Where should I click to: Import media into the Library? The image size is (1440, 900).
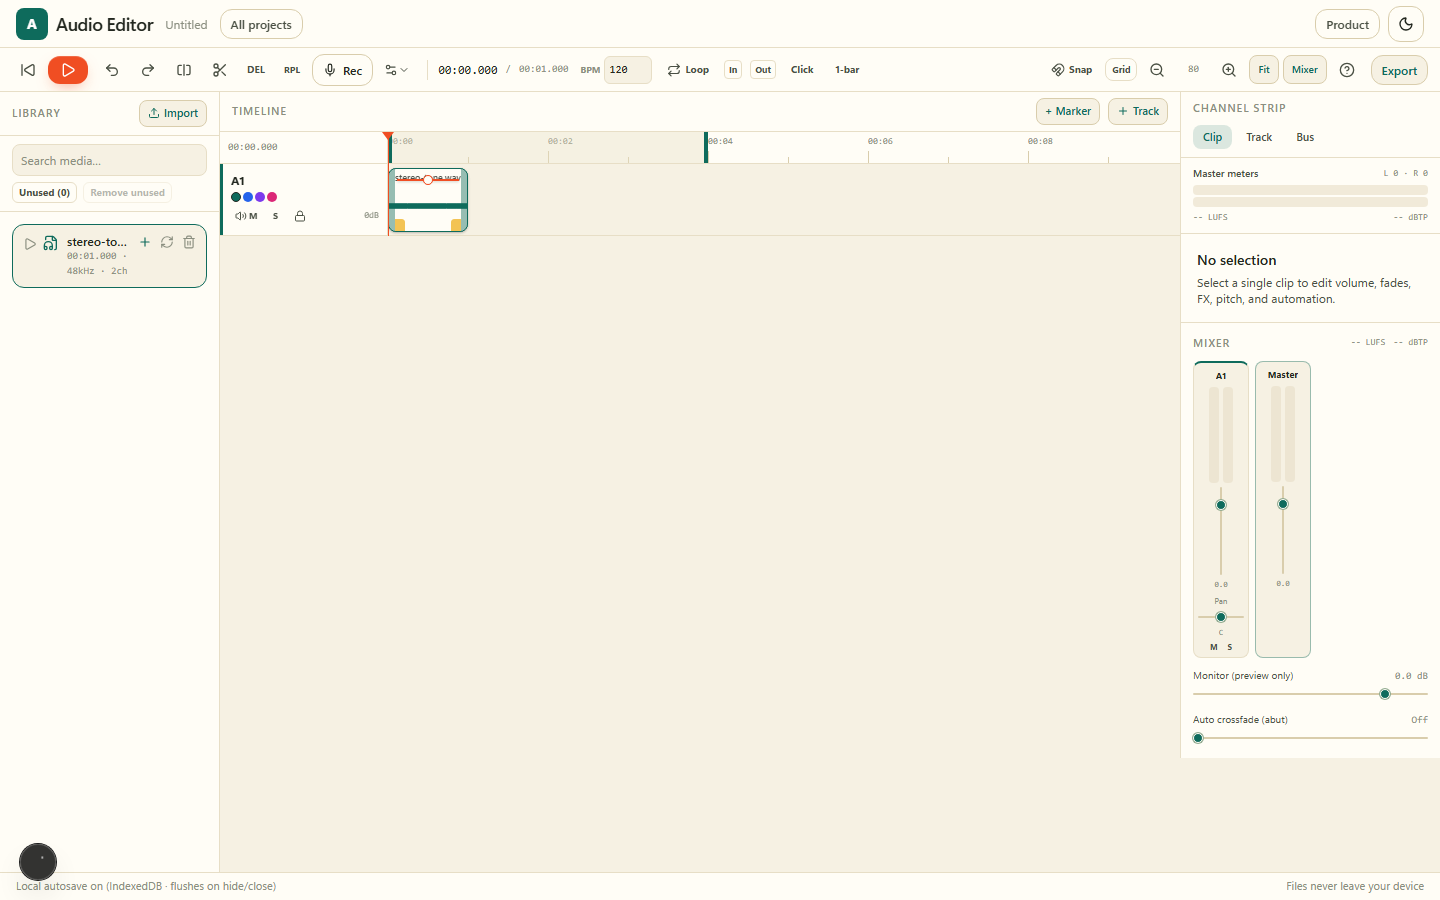[173, 113]
